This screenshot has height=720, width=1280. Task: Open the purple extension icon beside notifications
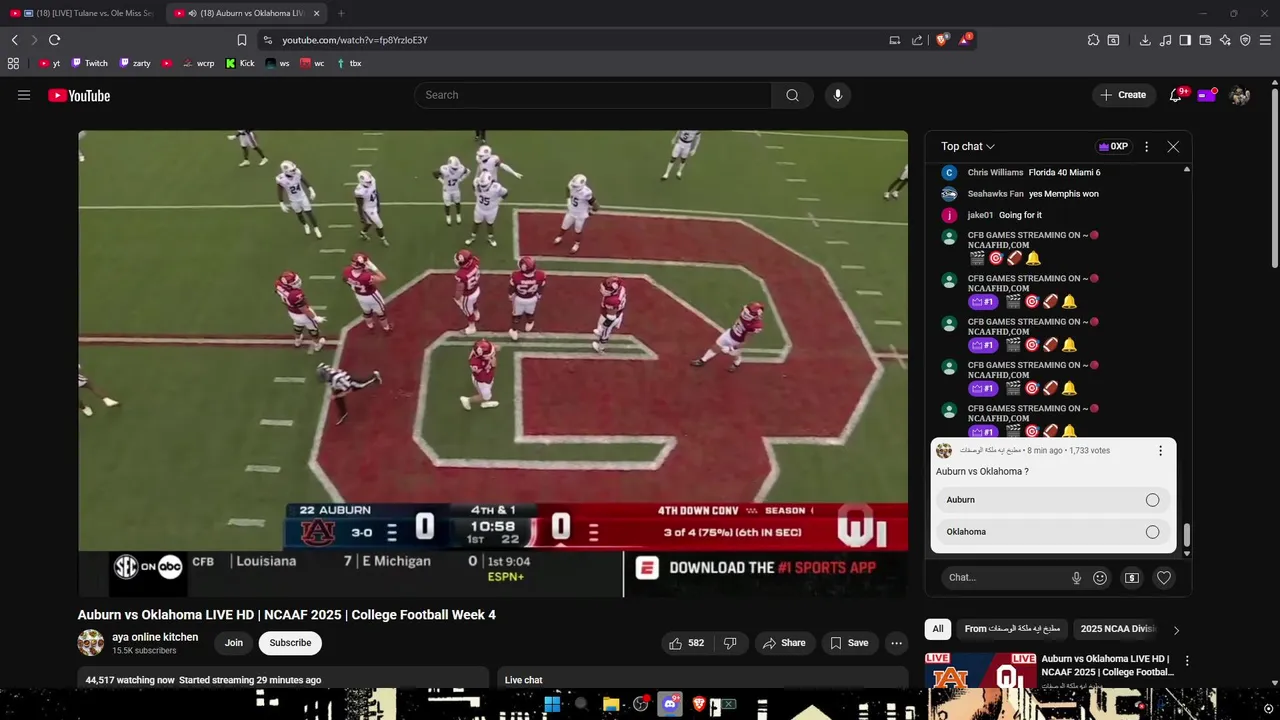tap(1206, 95)
